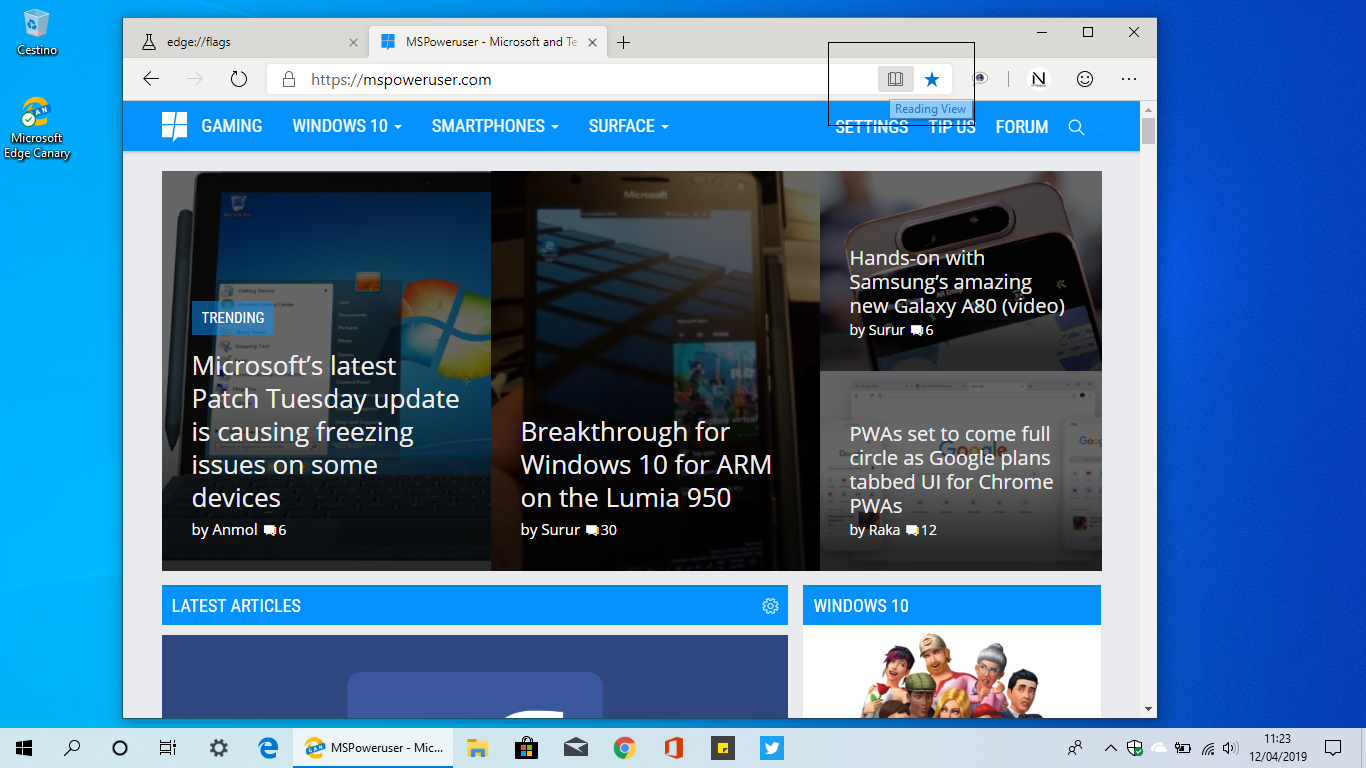The height and width of the screenshot is (768, 1366).
Task: Send feedback with the smiley icon
Action: click(1085, 79)
